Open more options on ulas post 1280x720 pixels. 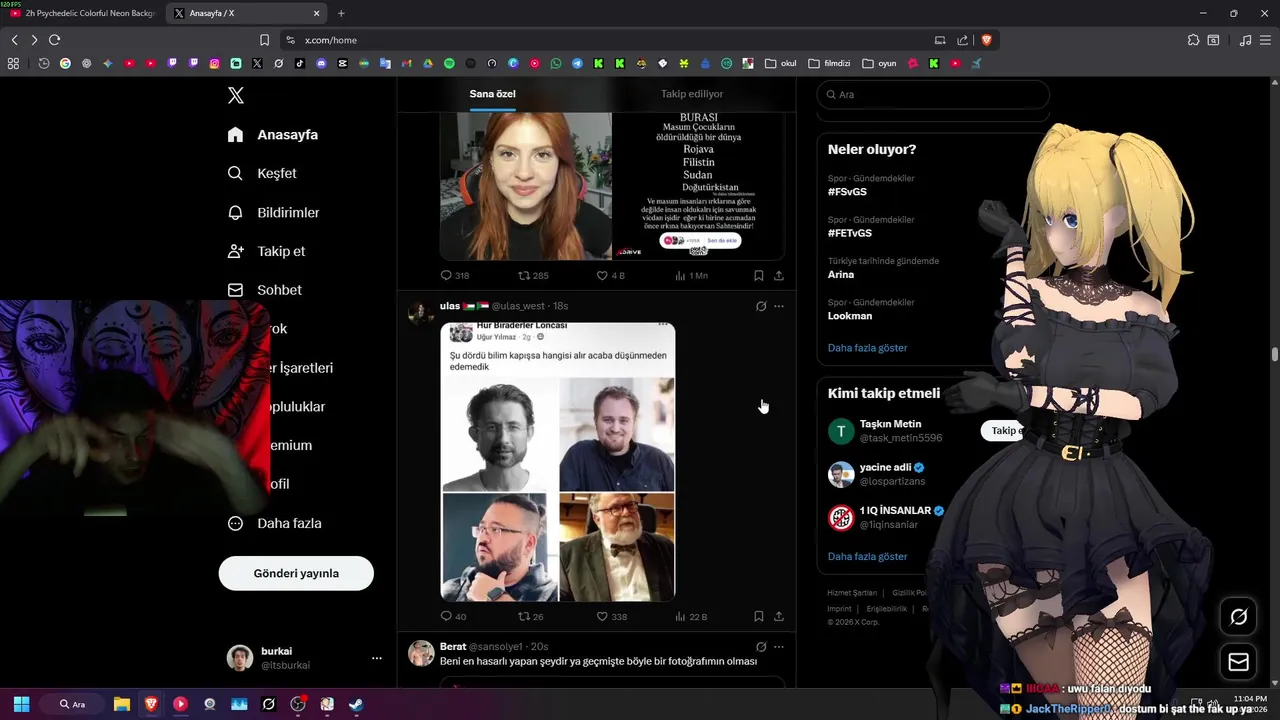(x=779, y=306)
